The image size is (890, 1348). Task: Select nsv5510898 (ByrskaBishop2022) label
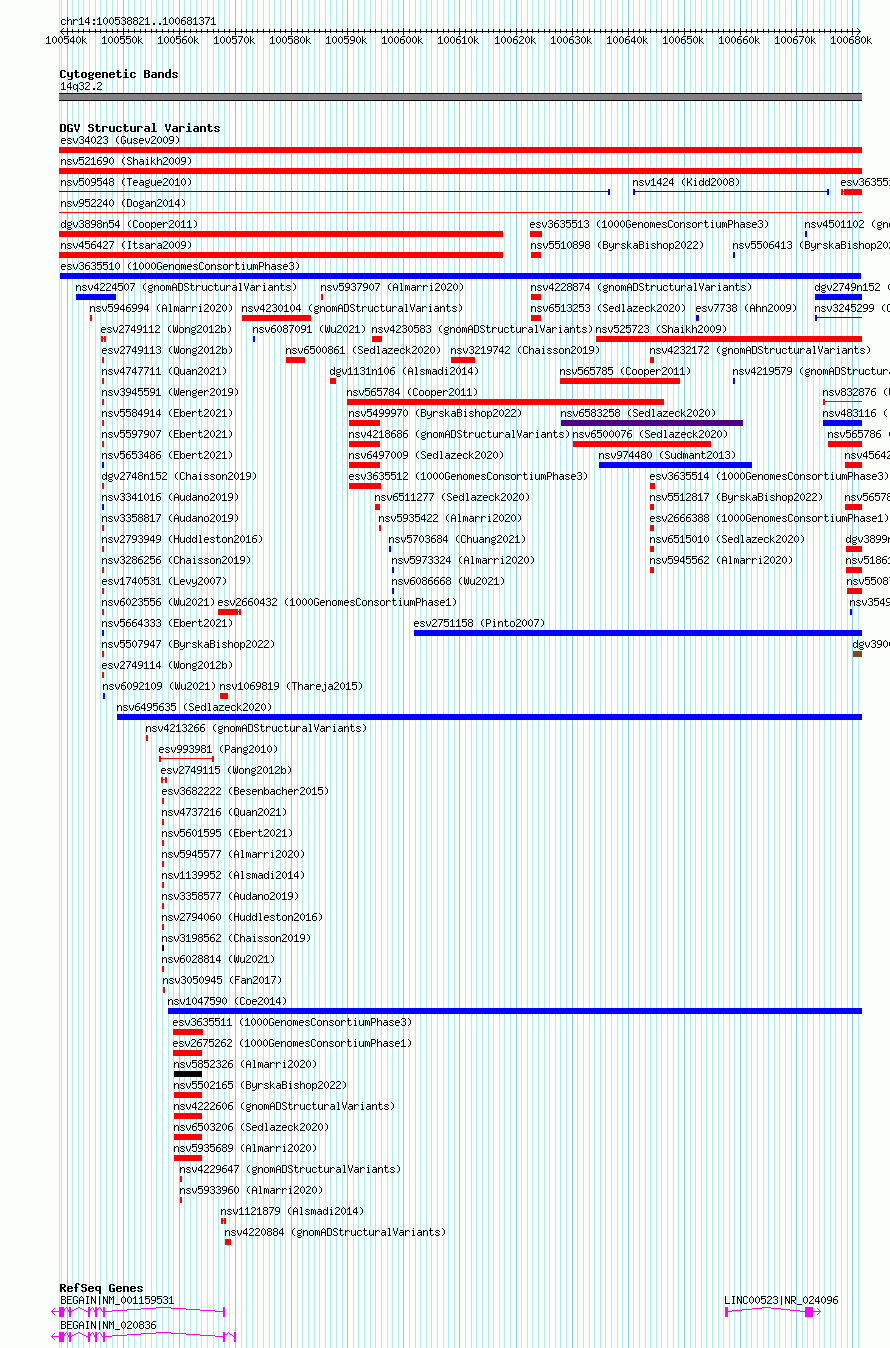coord(616,245)
